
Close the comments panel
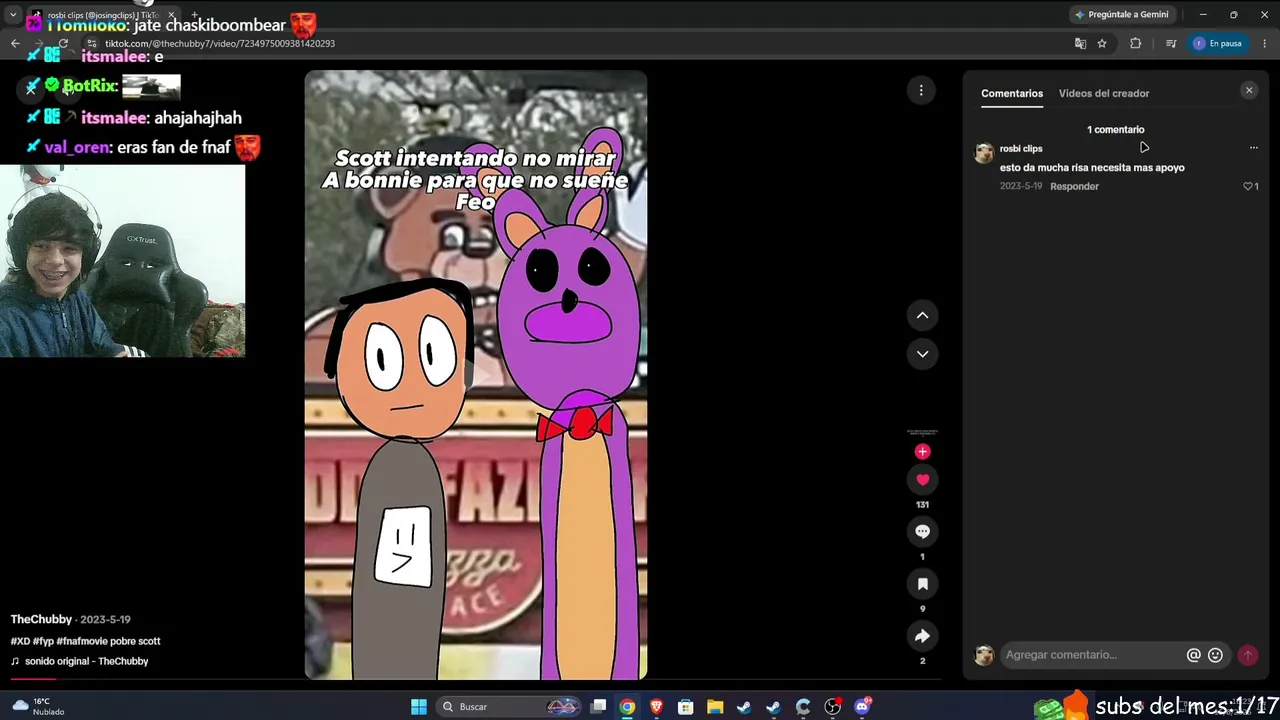point(1248,91)
